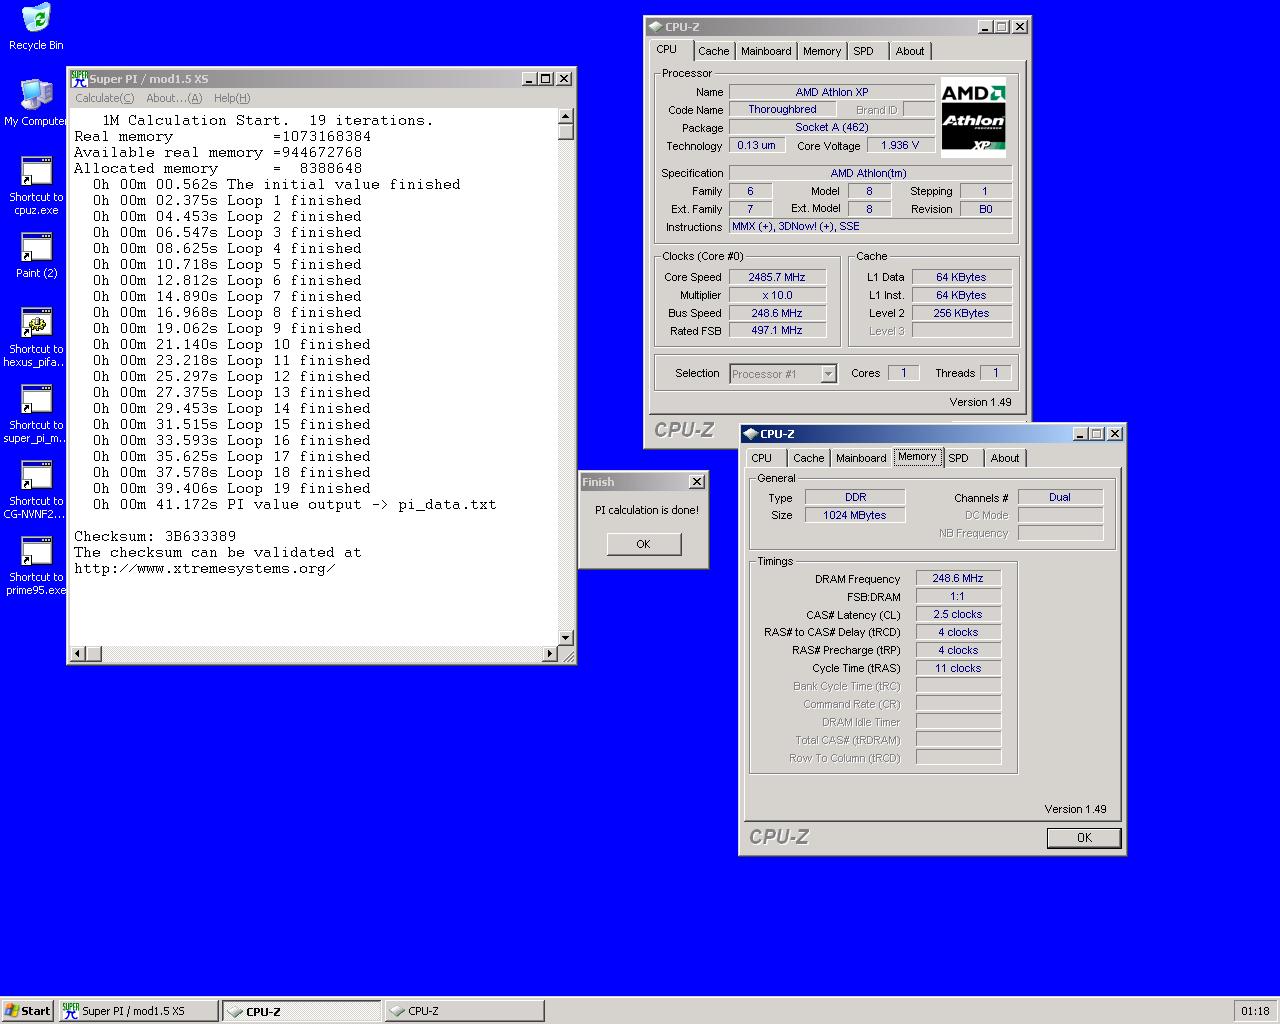Screen dimensions: 1280x1024
Task: Open the Calculate menu in Super PI
Action: coord(104,98)
